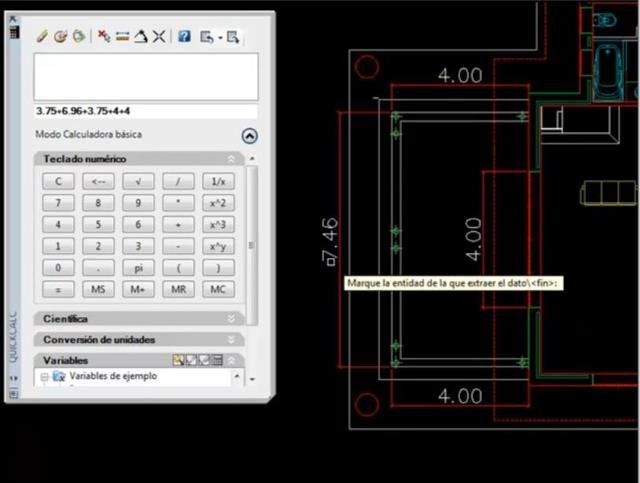This screenshot has width=640, height=483.
Task: Click the number 7 key
Action: (58, 203)
